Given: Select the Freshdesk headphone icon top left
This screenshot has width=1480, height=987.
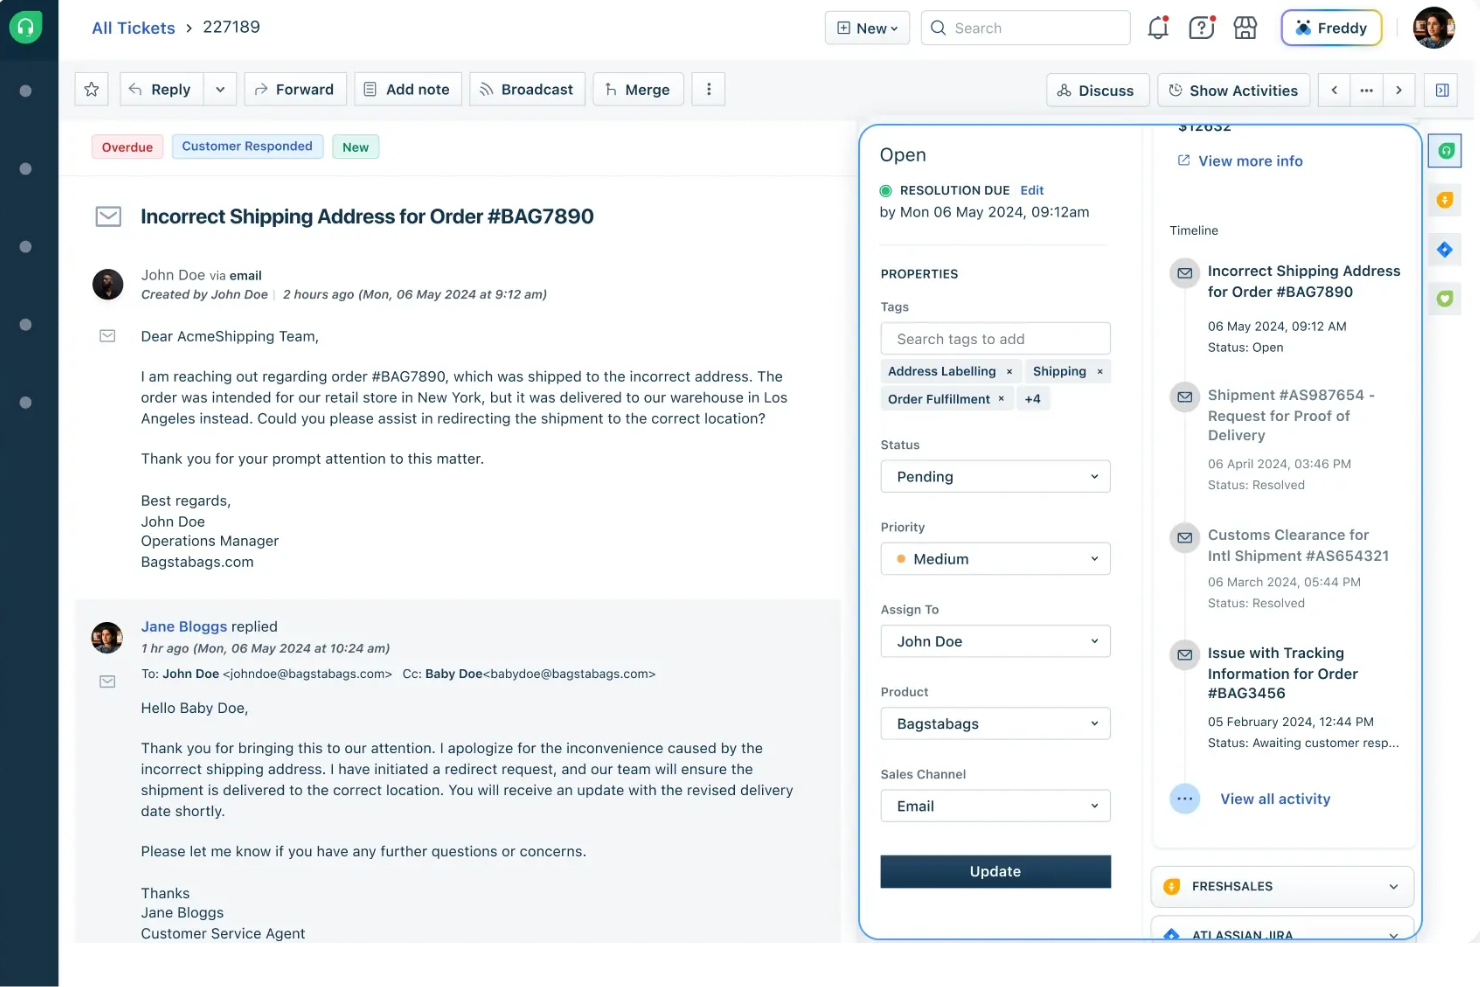Looking at the screenshot, I should [26, 27].
